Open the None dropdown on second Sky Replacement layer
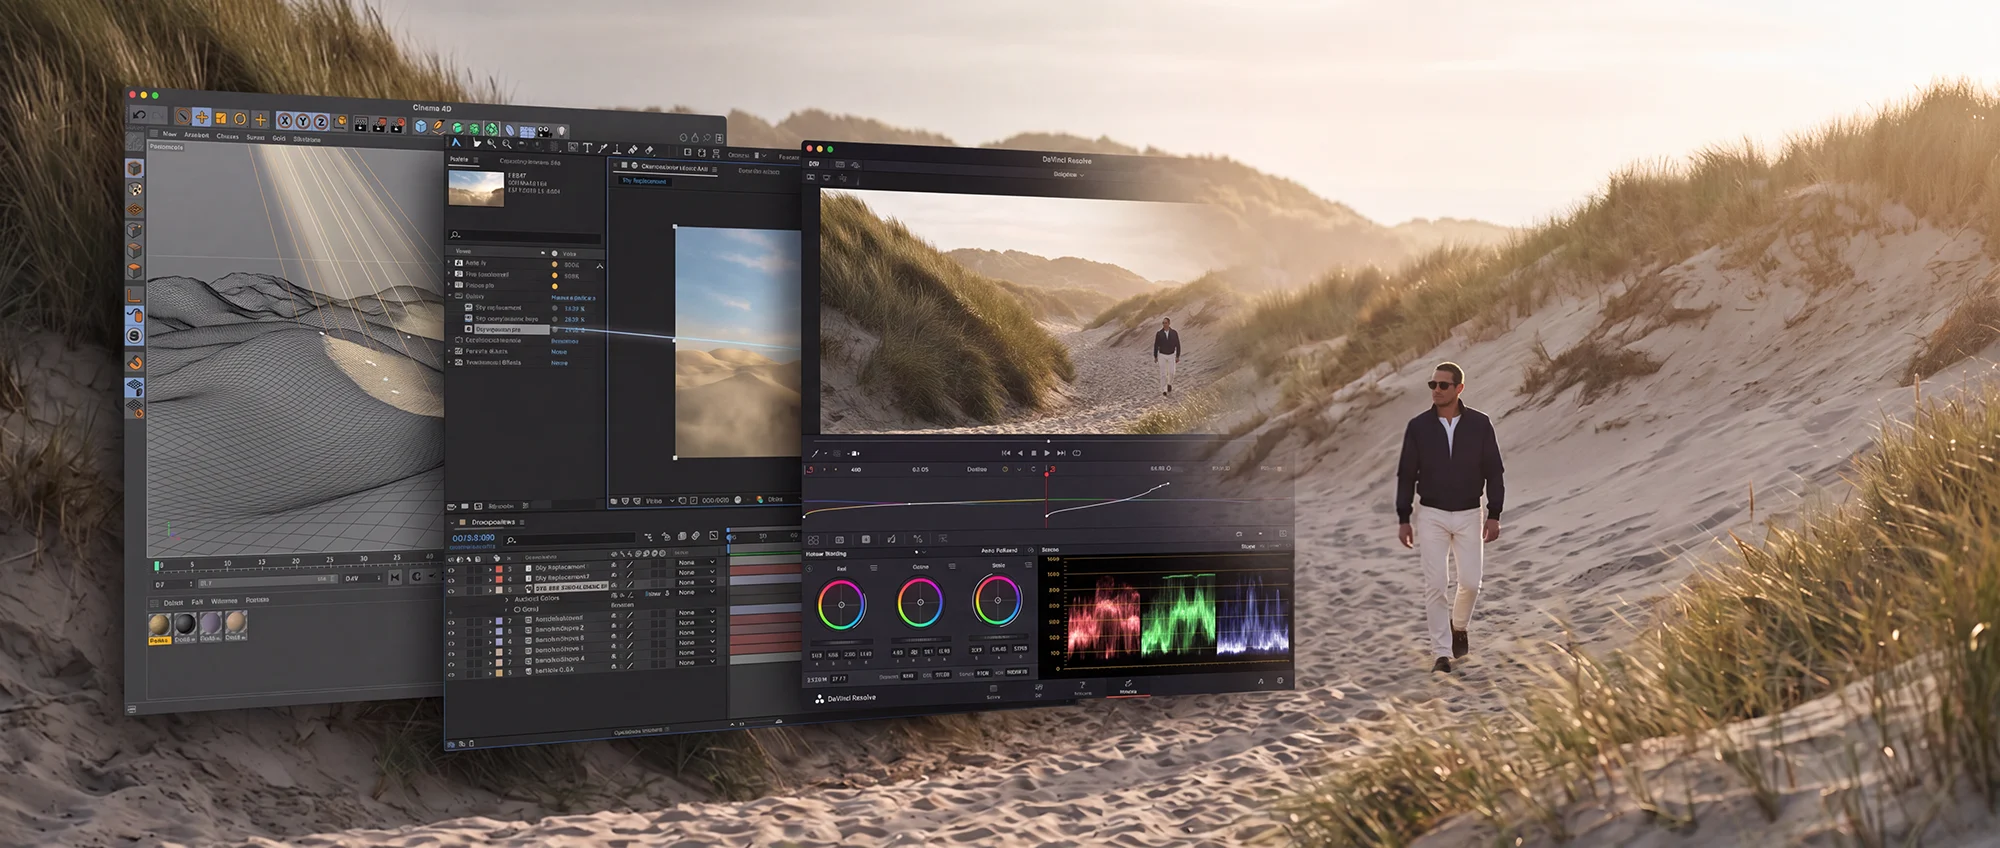Viewport: 2000px width, 848px height. point(696,572)
